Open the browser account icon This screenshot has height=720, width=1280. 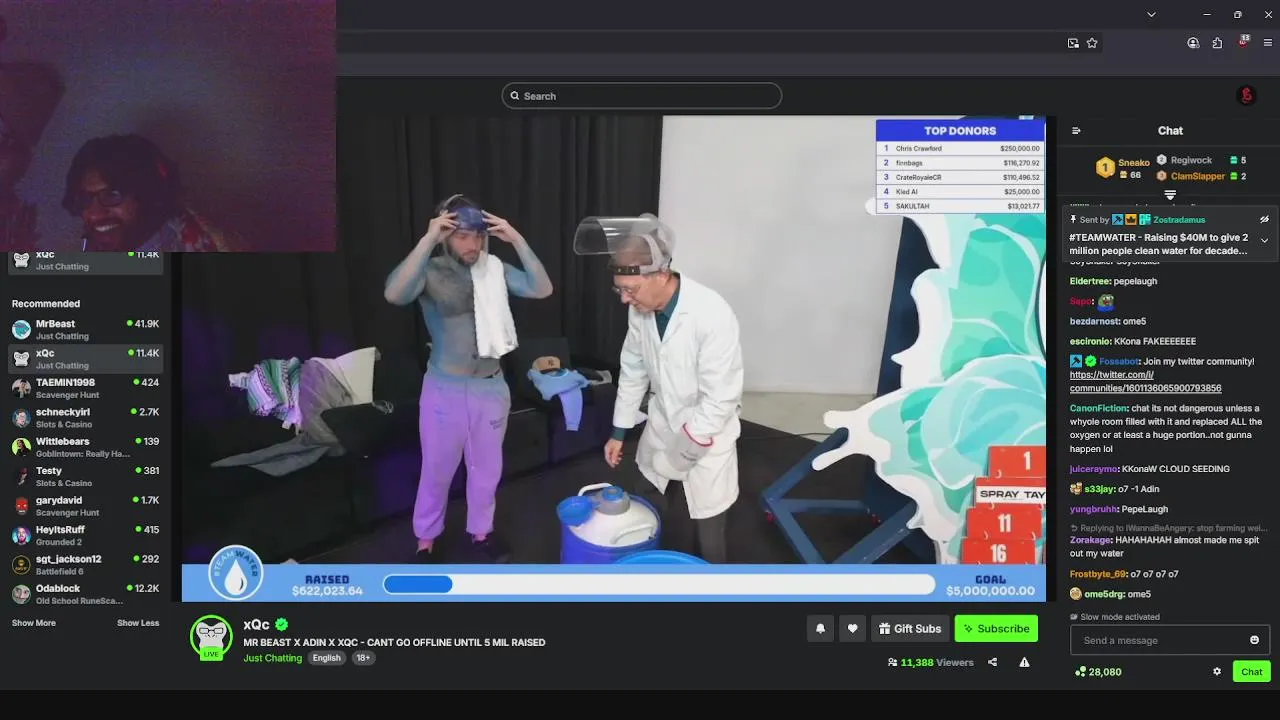tap(1193, 43)
